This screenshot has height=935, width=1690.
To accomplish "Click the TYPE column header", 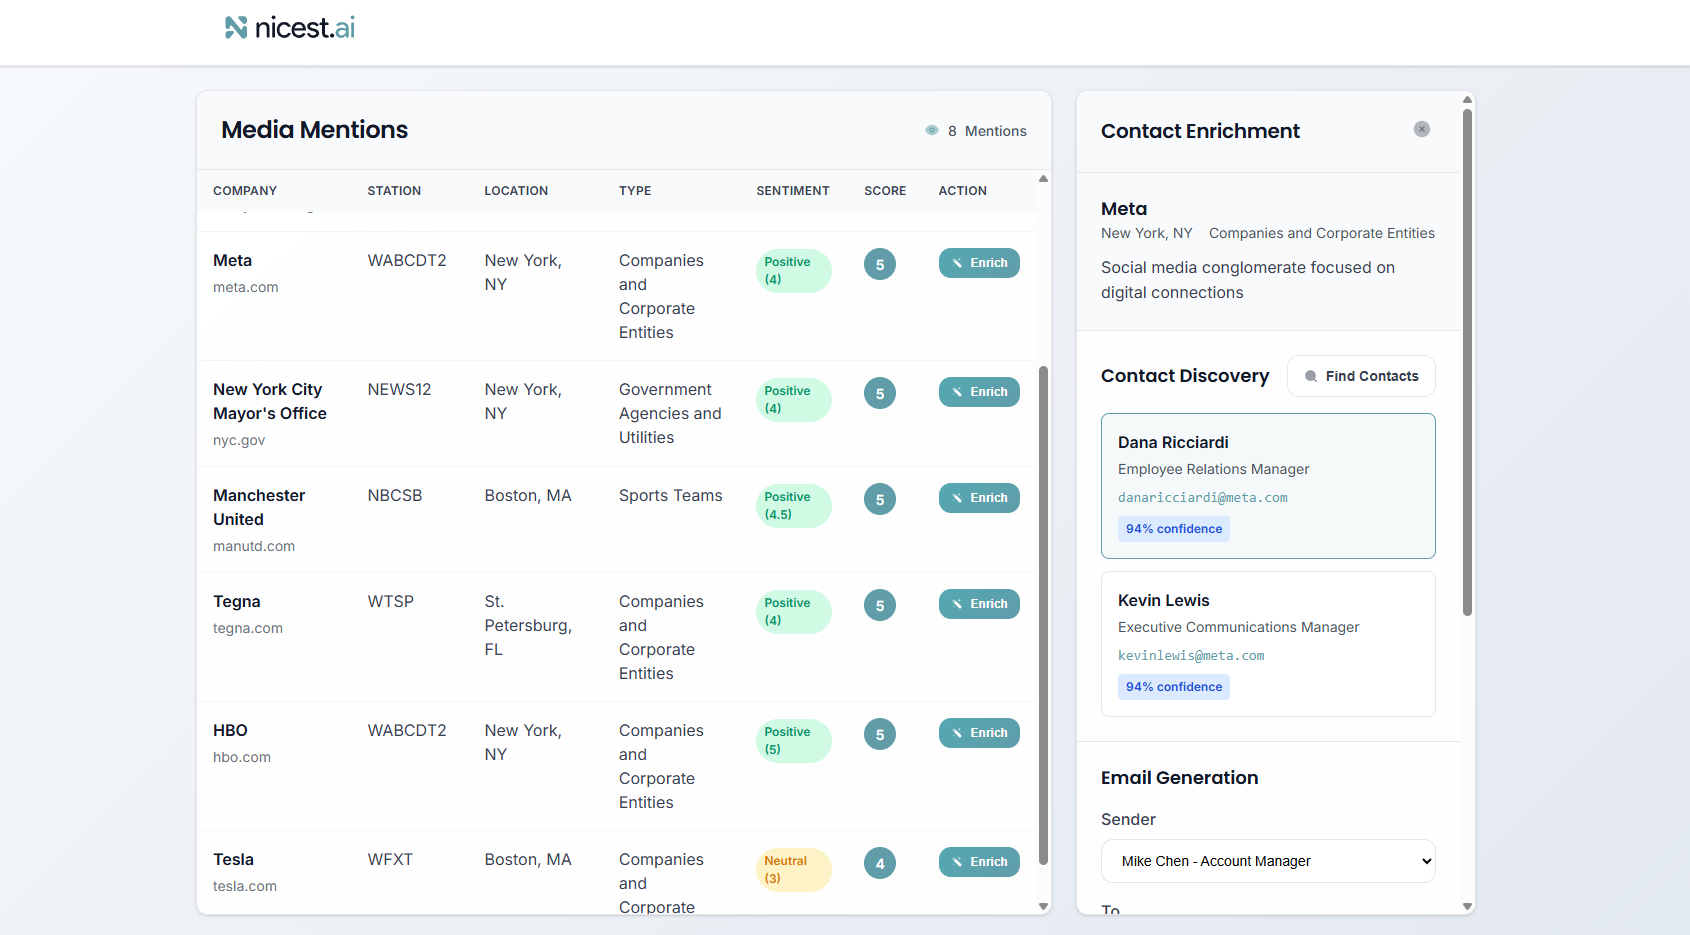I will pos(635,191).
